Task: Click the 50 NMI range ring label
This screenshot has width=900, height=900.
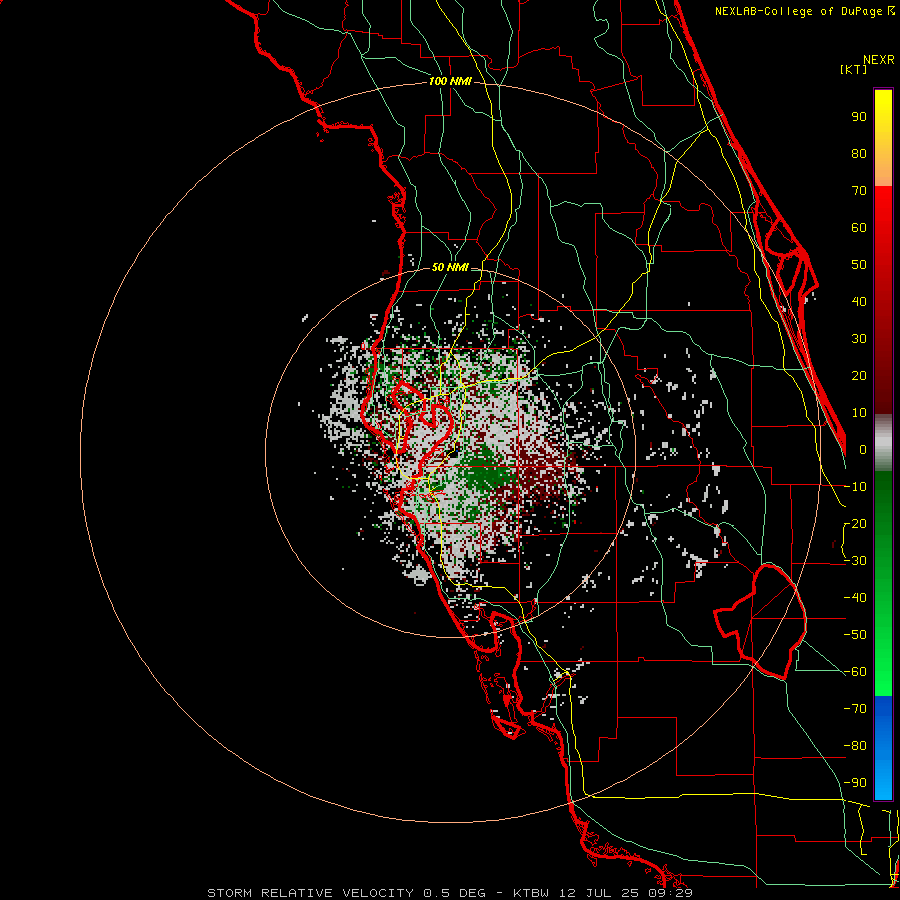Action: coord(450,267)
